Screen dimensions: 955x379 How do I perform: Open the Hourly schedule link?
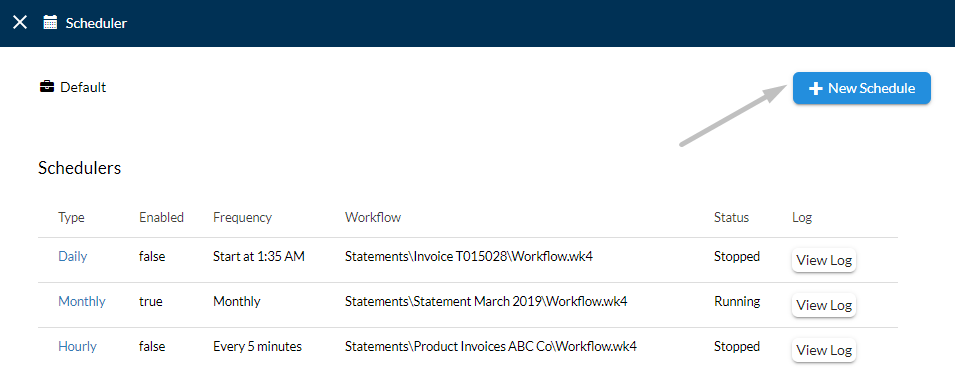pyautogui.click(x=77, y=346)
